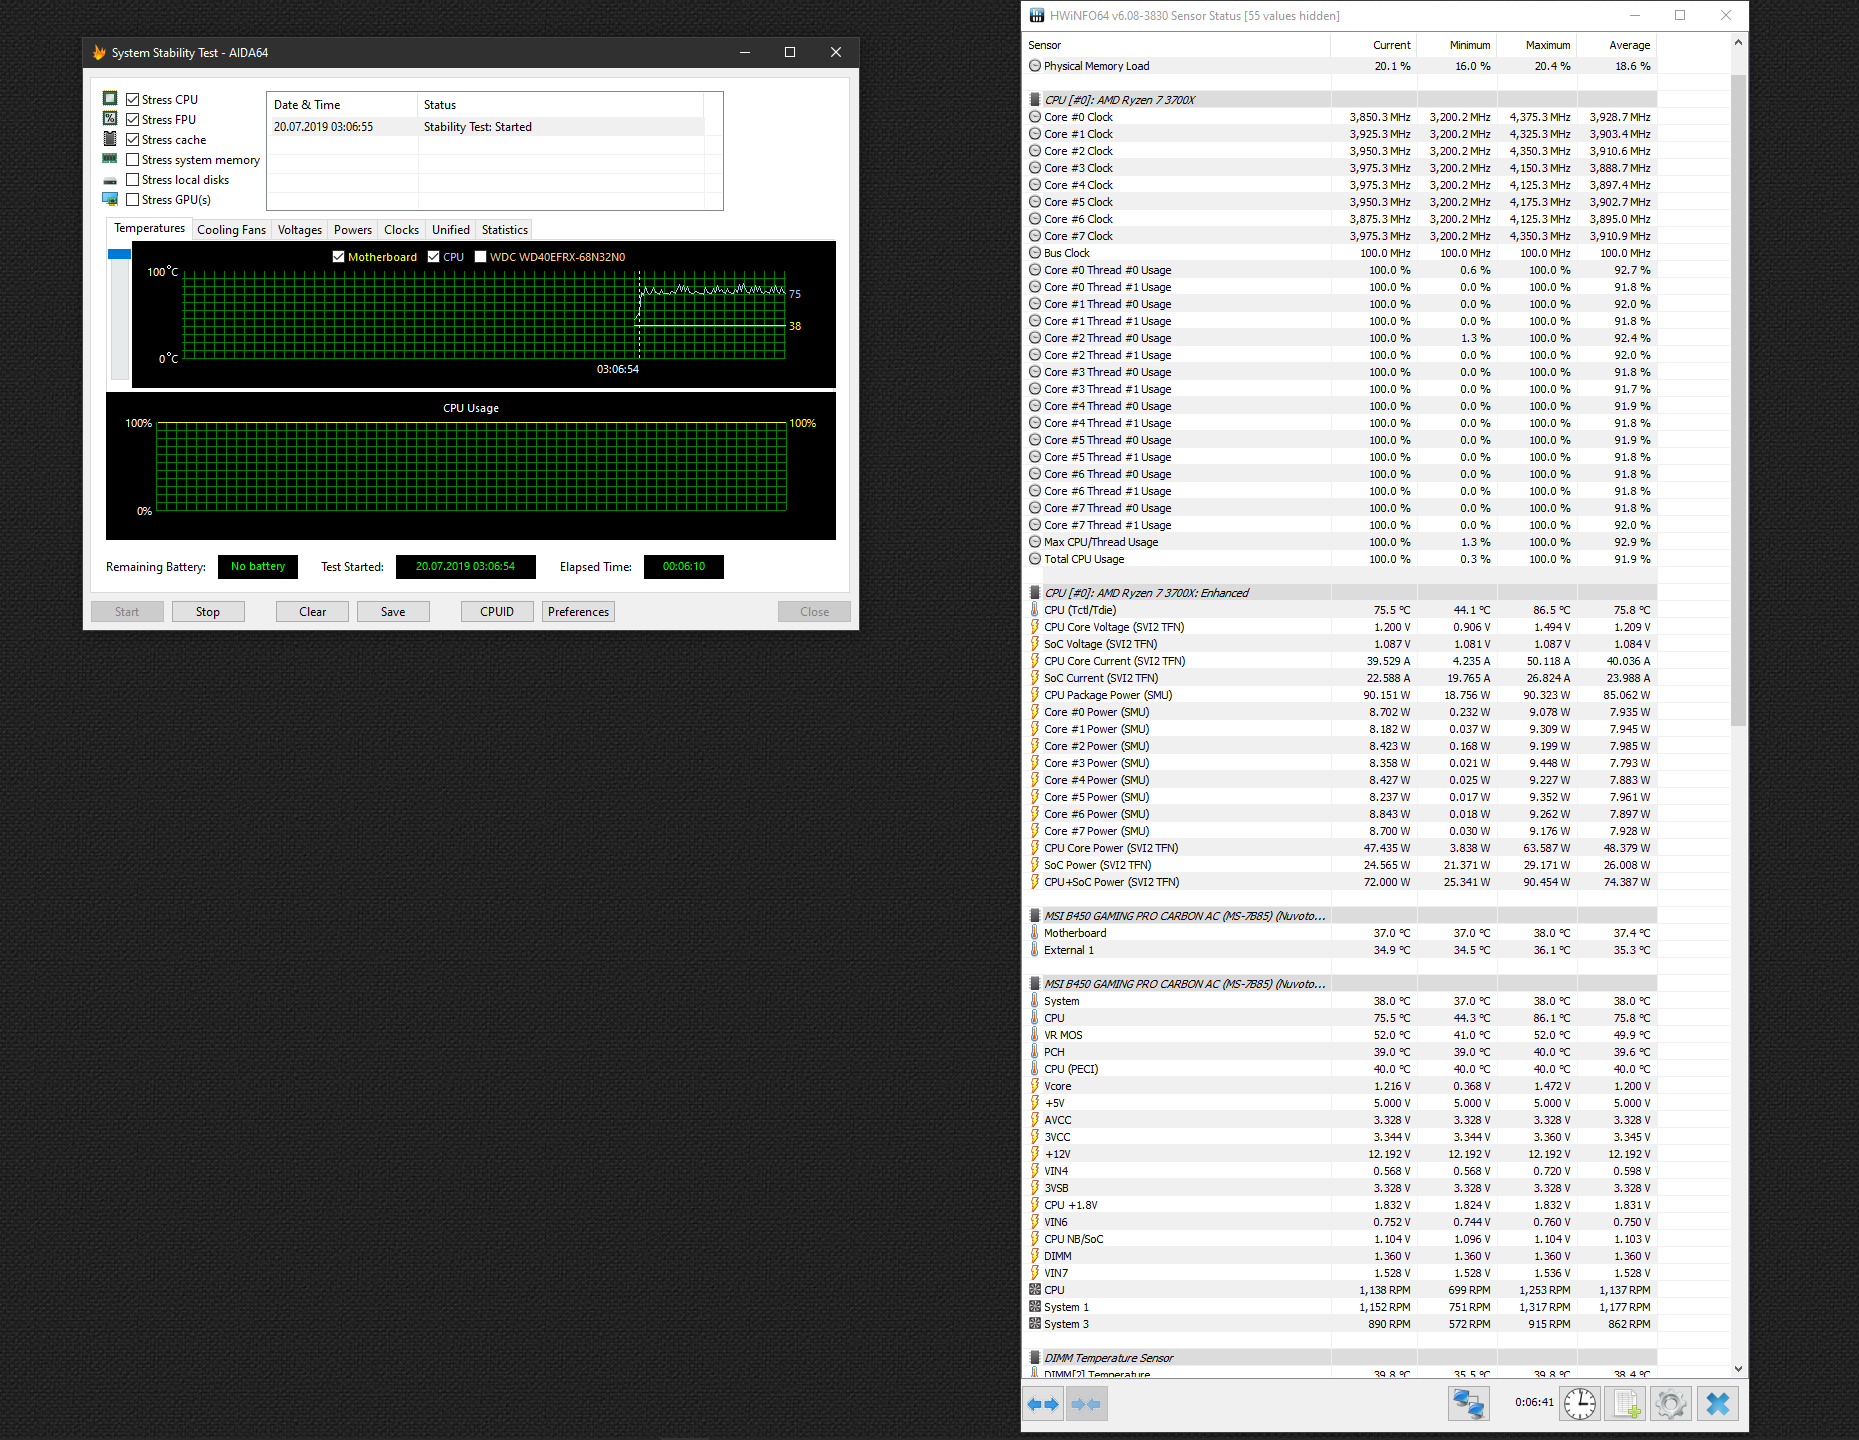This screenshot has height=1440, width=1859.
Task: Click chip icon of CPU [#0]: AMD Ryzen 7 3700X header
Action: pyautogui.click(x=1035, y=100)
